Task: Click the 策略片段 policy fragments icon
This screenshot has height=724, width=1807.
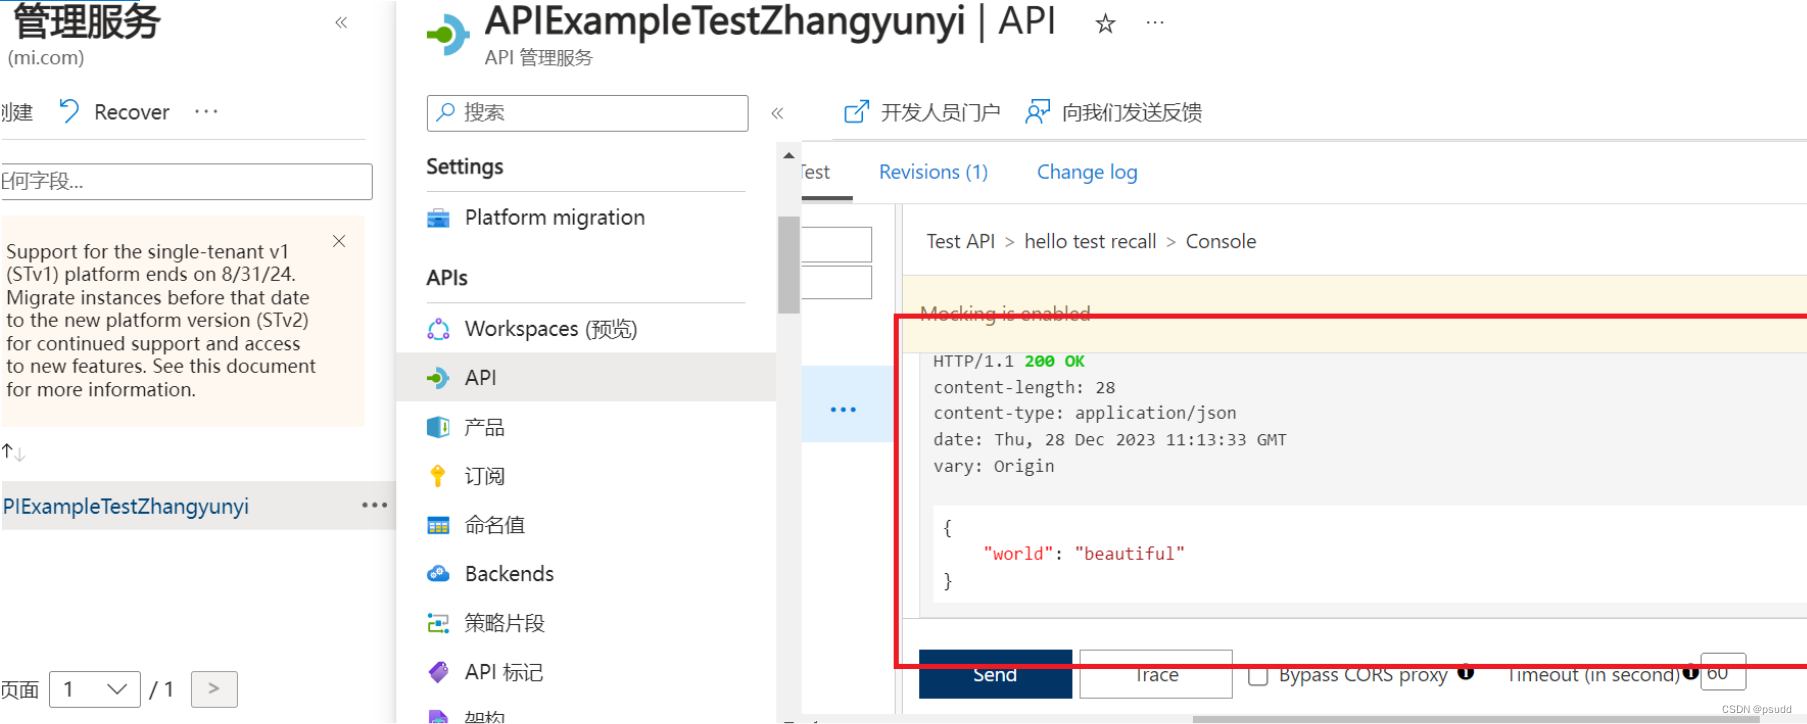Action: click(x=438, y=623)
